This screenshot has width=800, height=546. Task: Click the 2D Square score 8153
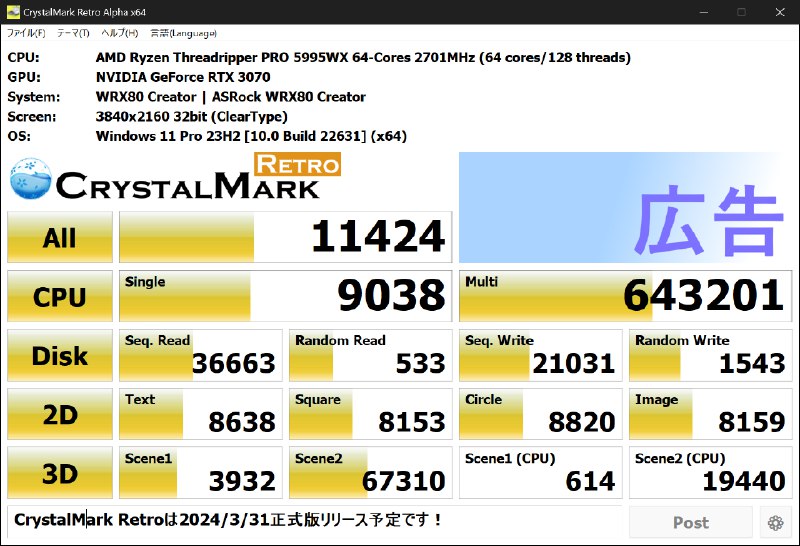coord(371,414)
